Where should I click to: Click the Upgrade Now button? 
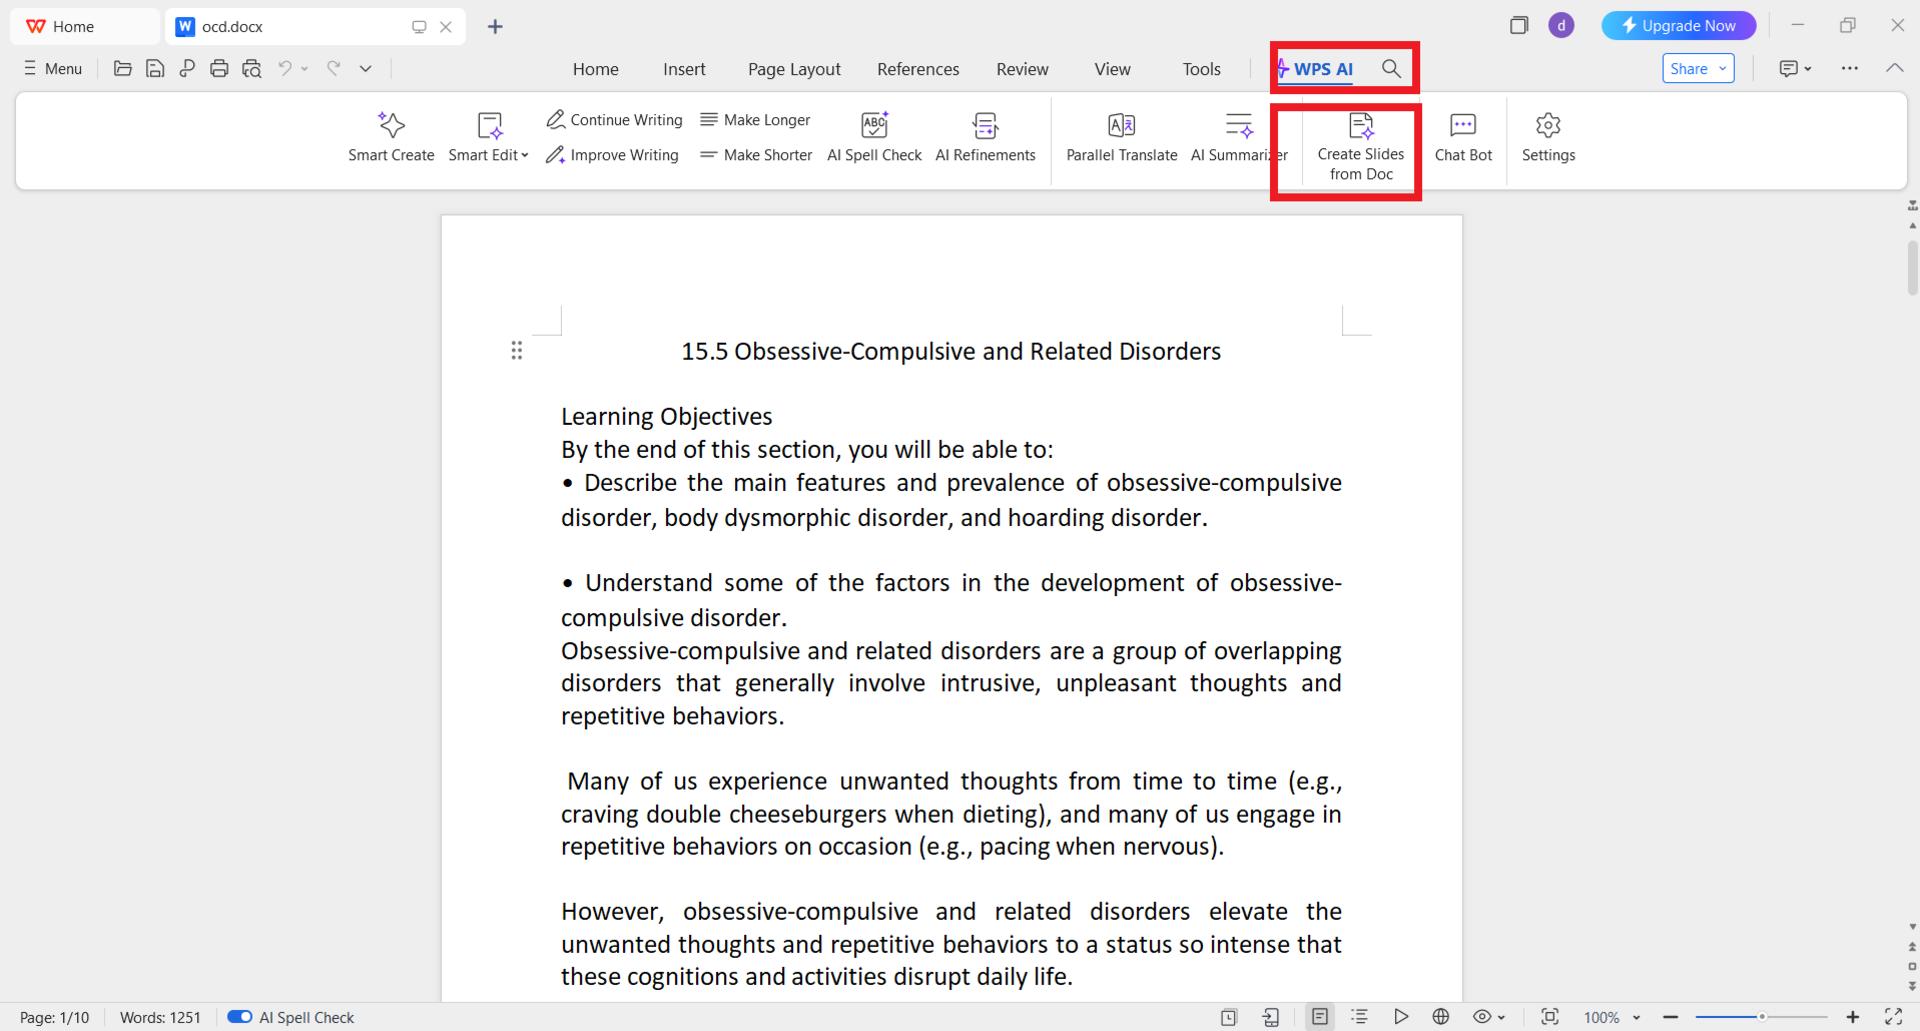pyautogui.click(x=1678, y=26)
